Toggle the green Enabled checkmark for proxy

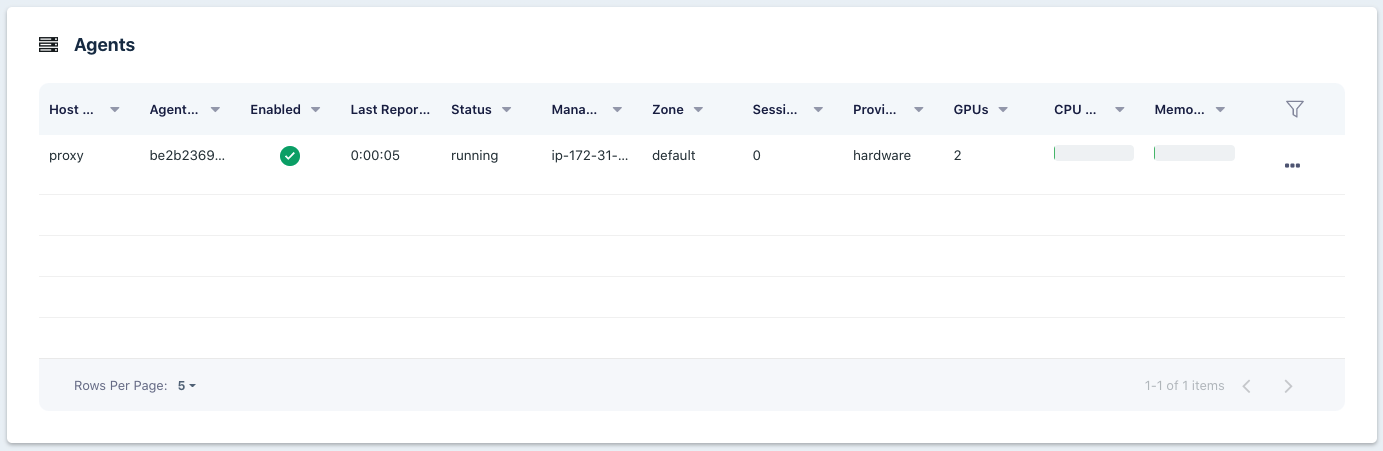(290, 156)
